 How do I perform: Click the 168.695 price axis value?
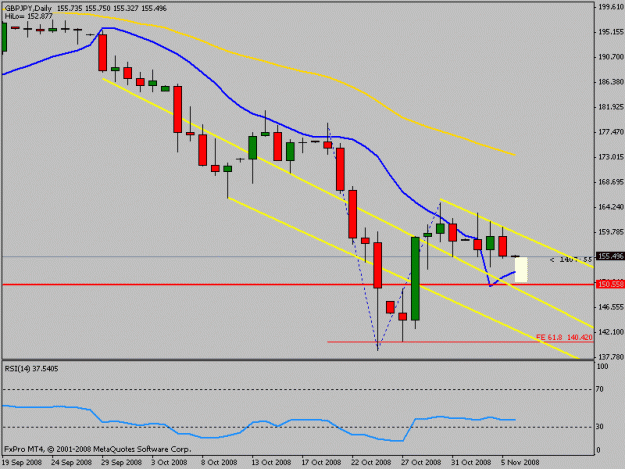611,182
